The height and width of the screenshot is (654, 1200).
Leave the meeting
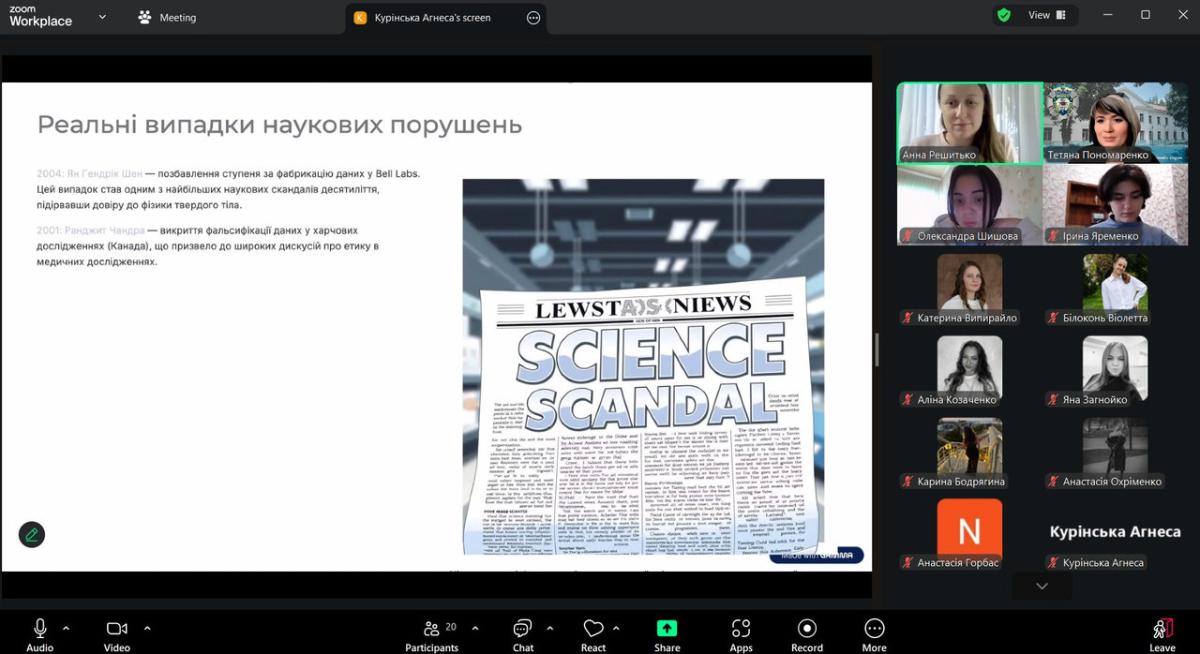click(x=1162, y=634)
